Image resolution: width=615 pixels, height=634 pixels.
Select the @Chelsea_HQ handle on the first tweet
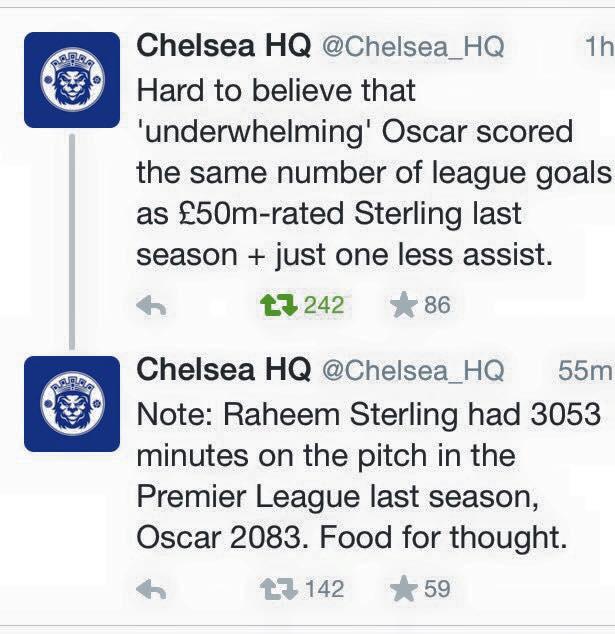(x=413, y=47)
